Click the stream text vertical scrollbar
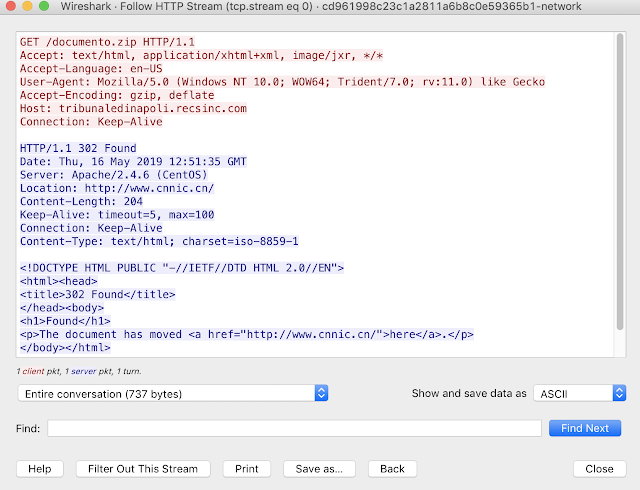 [x=620, y=182]
